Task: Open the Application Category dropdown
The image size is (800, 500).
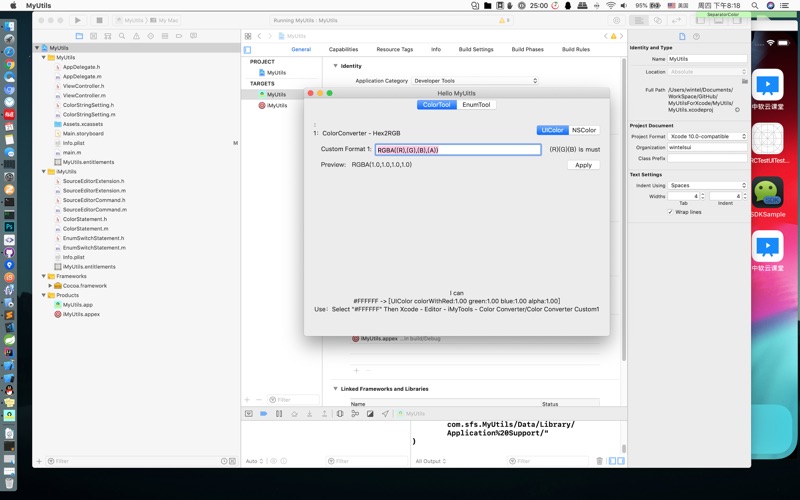Action: click(475, 81)
